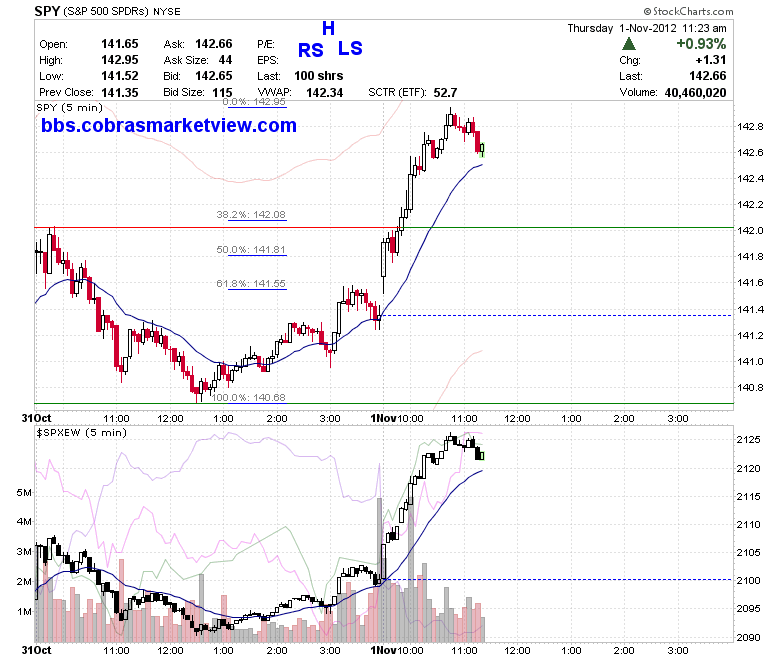The image size is (780, 659).
Task: Click the +0.93% percent change value
Action: click(701, 44)
